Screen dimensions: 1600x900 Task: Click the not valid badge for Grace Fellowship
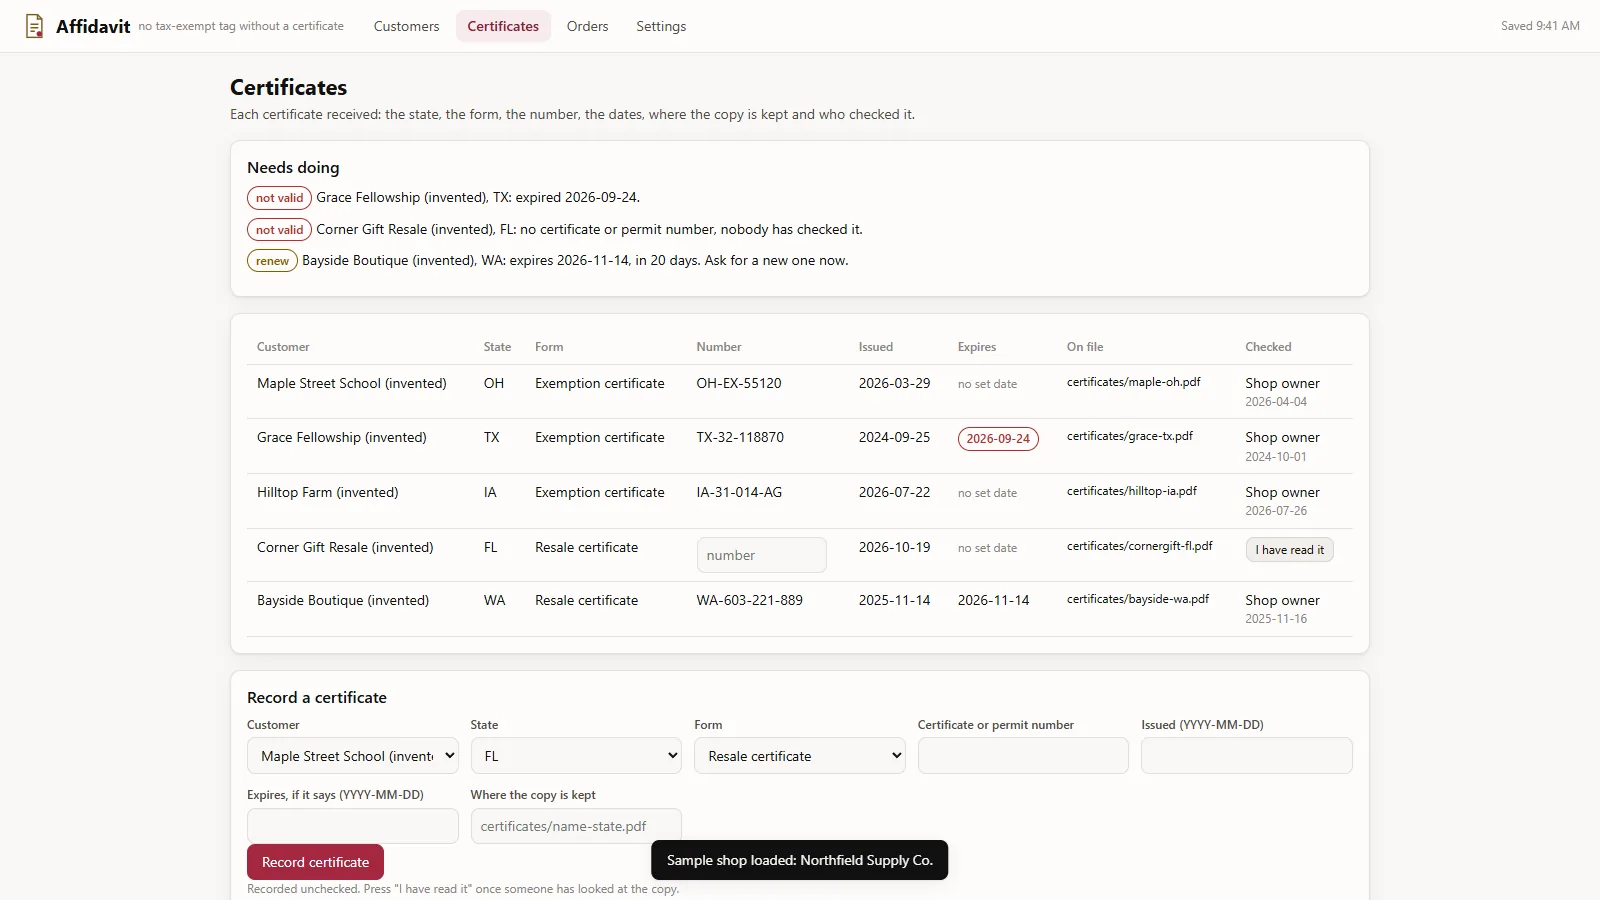pos(279,198)
